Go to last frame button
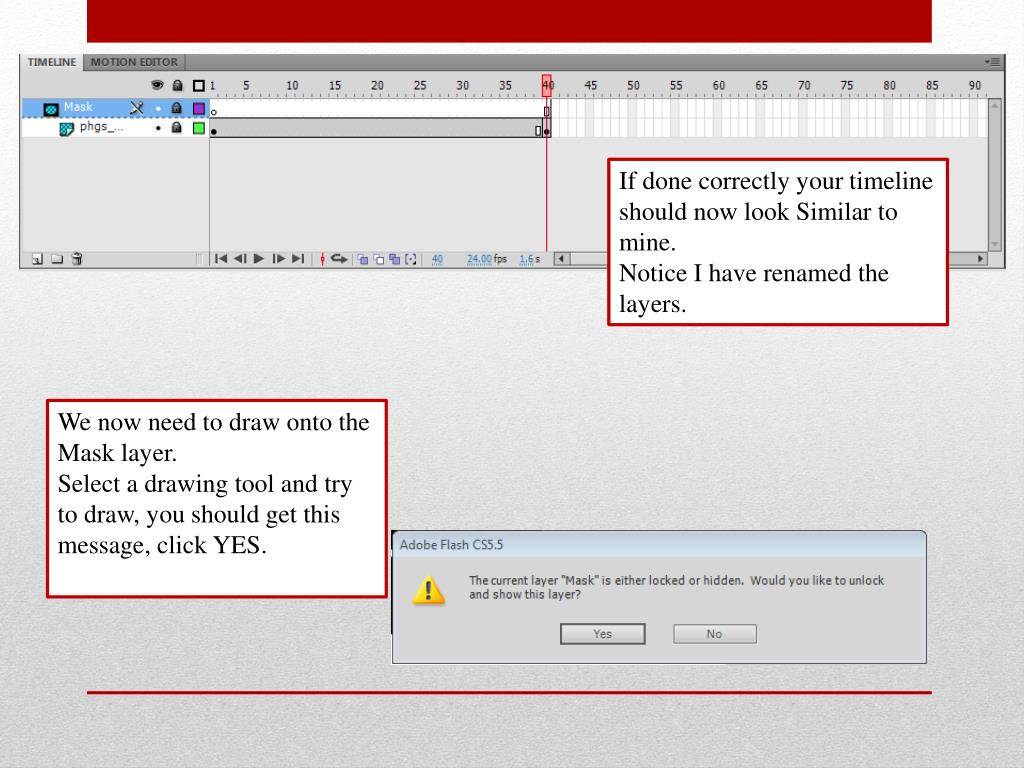This screenshot has height=768, width=1024. 298,259
